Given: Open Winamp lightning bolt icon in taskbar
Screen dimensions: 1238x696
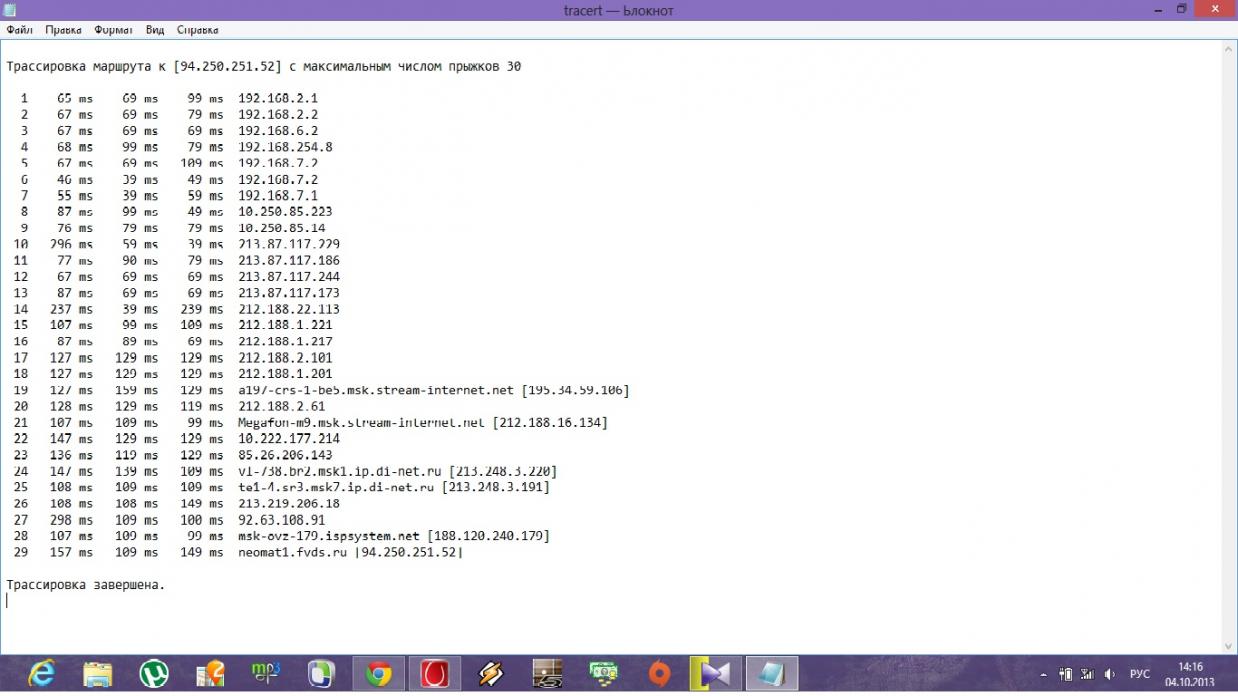Looking at the screenshot, I should tap(490, 674).
